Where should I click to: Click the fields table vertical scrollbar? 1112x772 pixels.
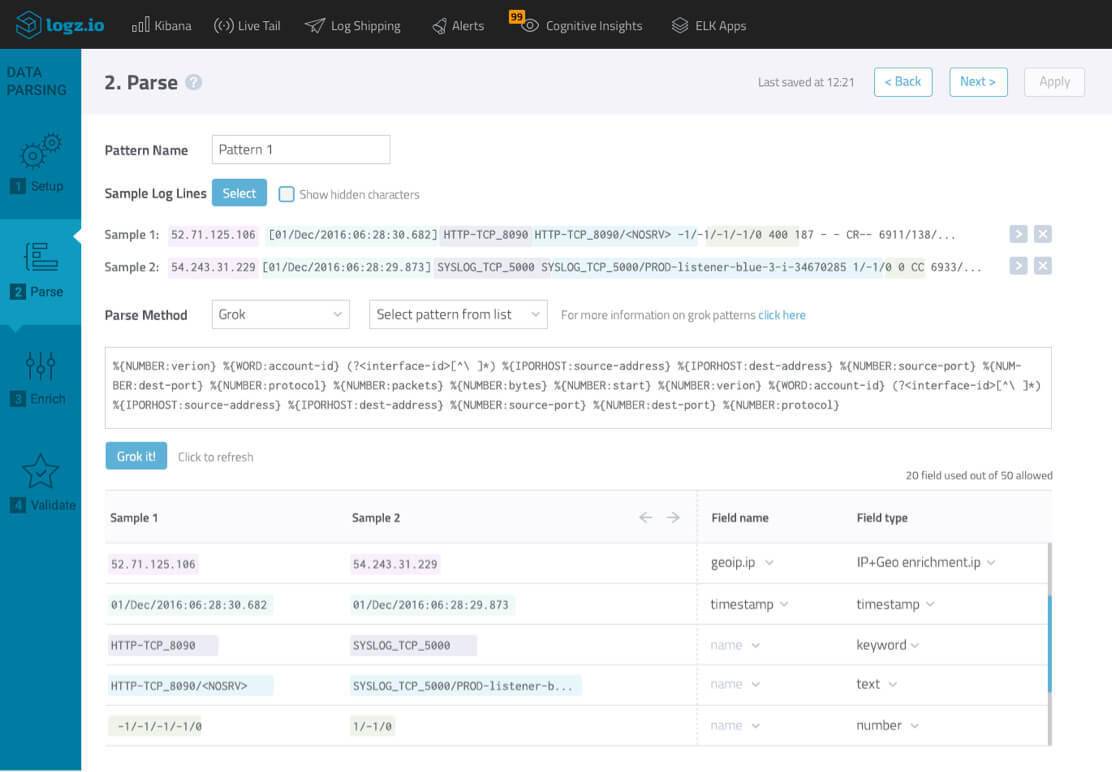pyautogui.click(x=1050, y=643)
